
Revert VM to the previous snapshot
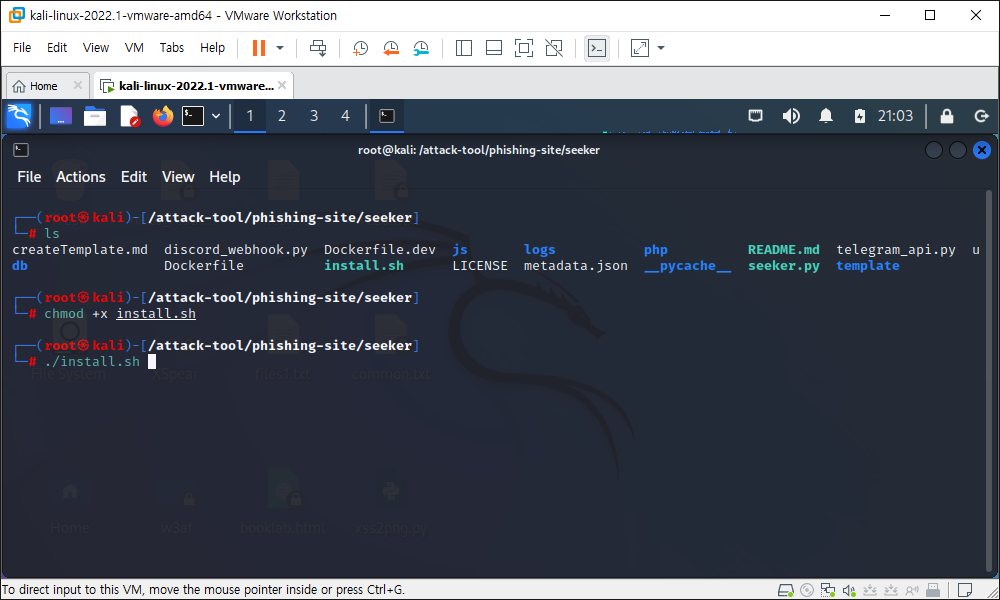tap(390, 48)
